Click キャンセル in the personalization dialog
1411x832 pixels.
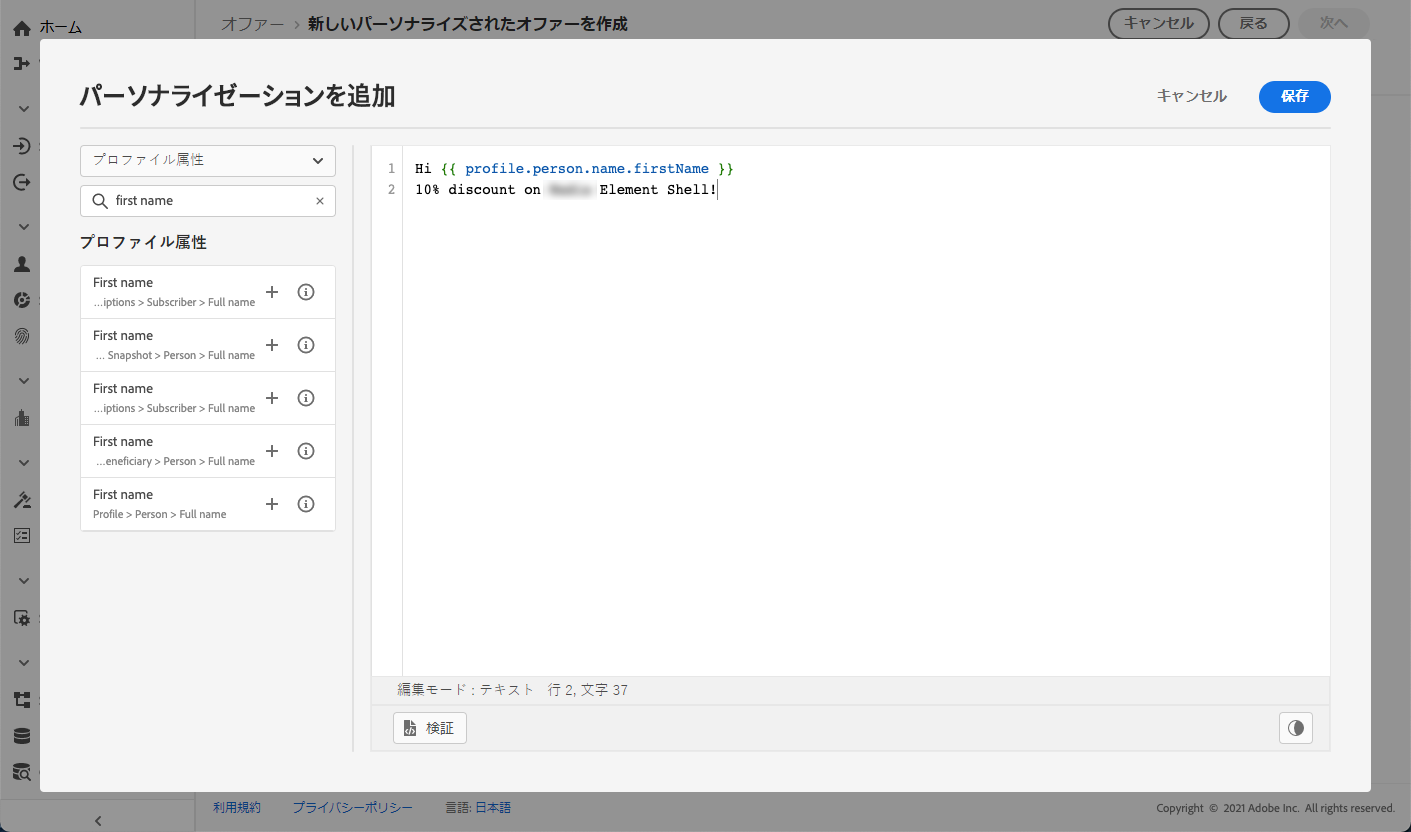pyautogui.click(x=1192, y=96)
